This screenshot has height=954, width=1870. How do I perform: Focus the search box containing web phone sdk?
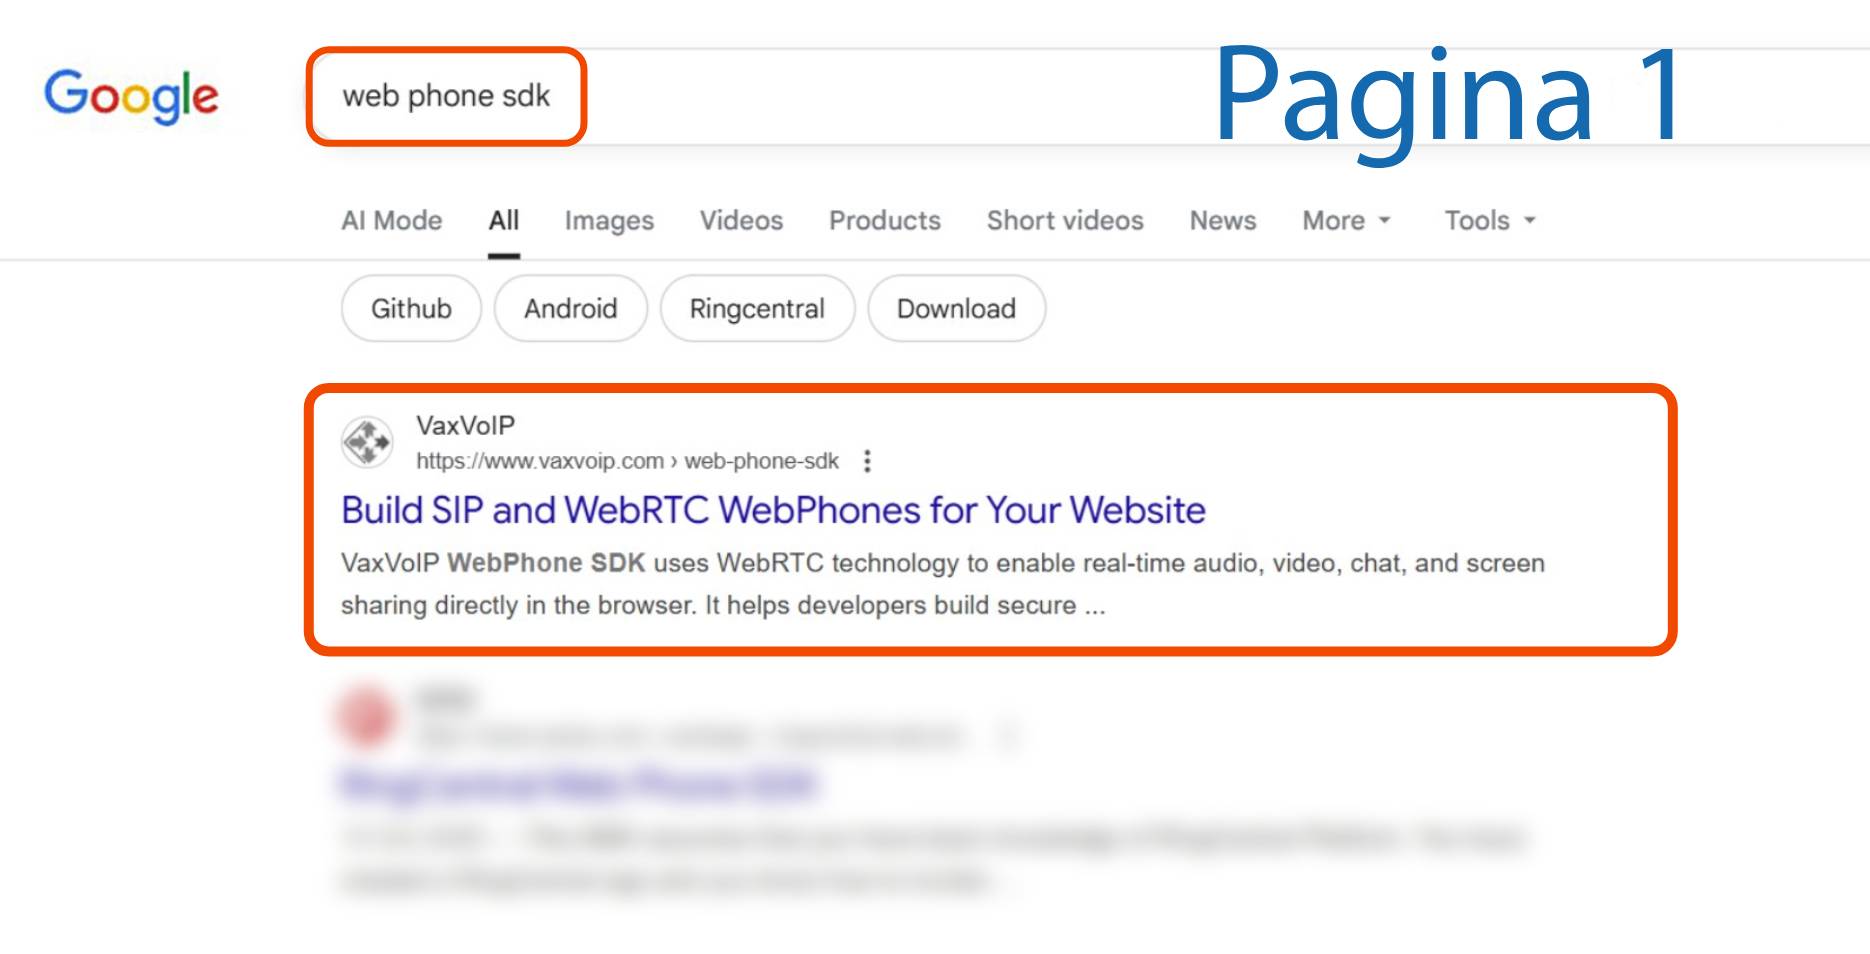[446, 96]
